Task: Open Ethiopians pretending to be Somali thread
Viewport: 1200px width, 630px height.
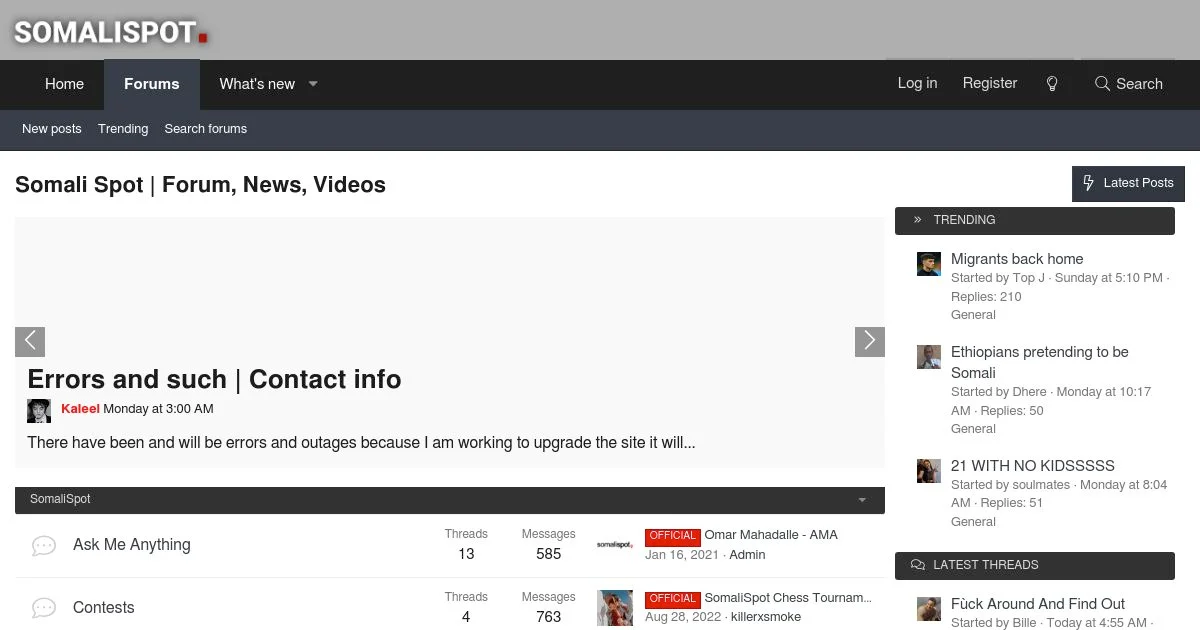Action: (1040, 362)
